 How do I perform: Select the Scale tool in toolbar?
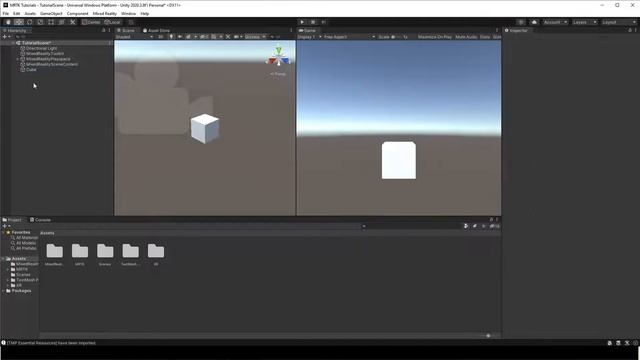point(40,22)
